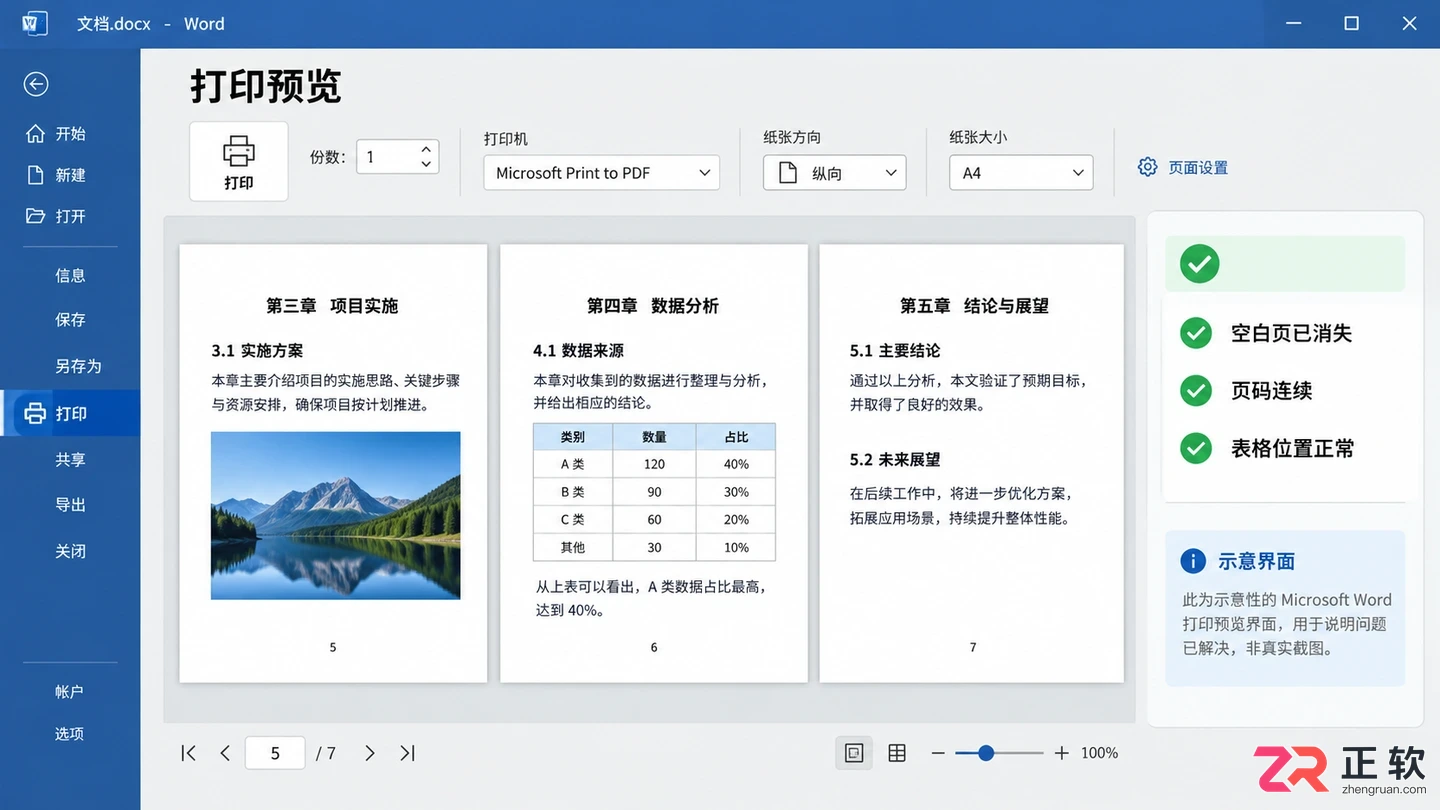1440x810 pixels.
Task: Increase copies with the up stepper arrow
Action: [426, 148]
